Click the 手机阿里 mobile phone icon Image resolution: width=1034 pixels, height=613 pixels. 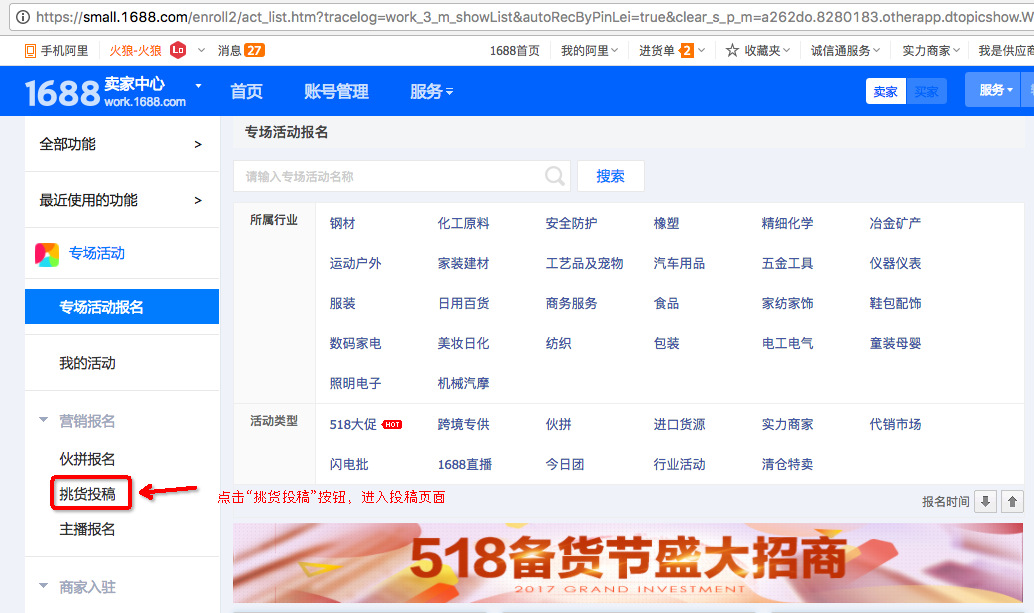tap(30, 49)
